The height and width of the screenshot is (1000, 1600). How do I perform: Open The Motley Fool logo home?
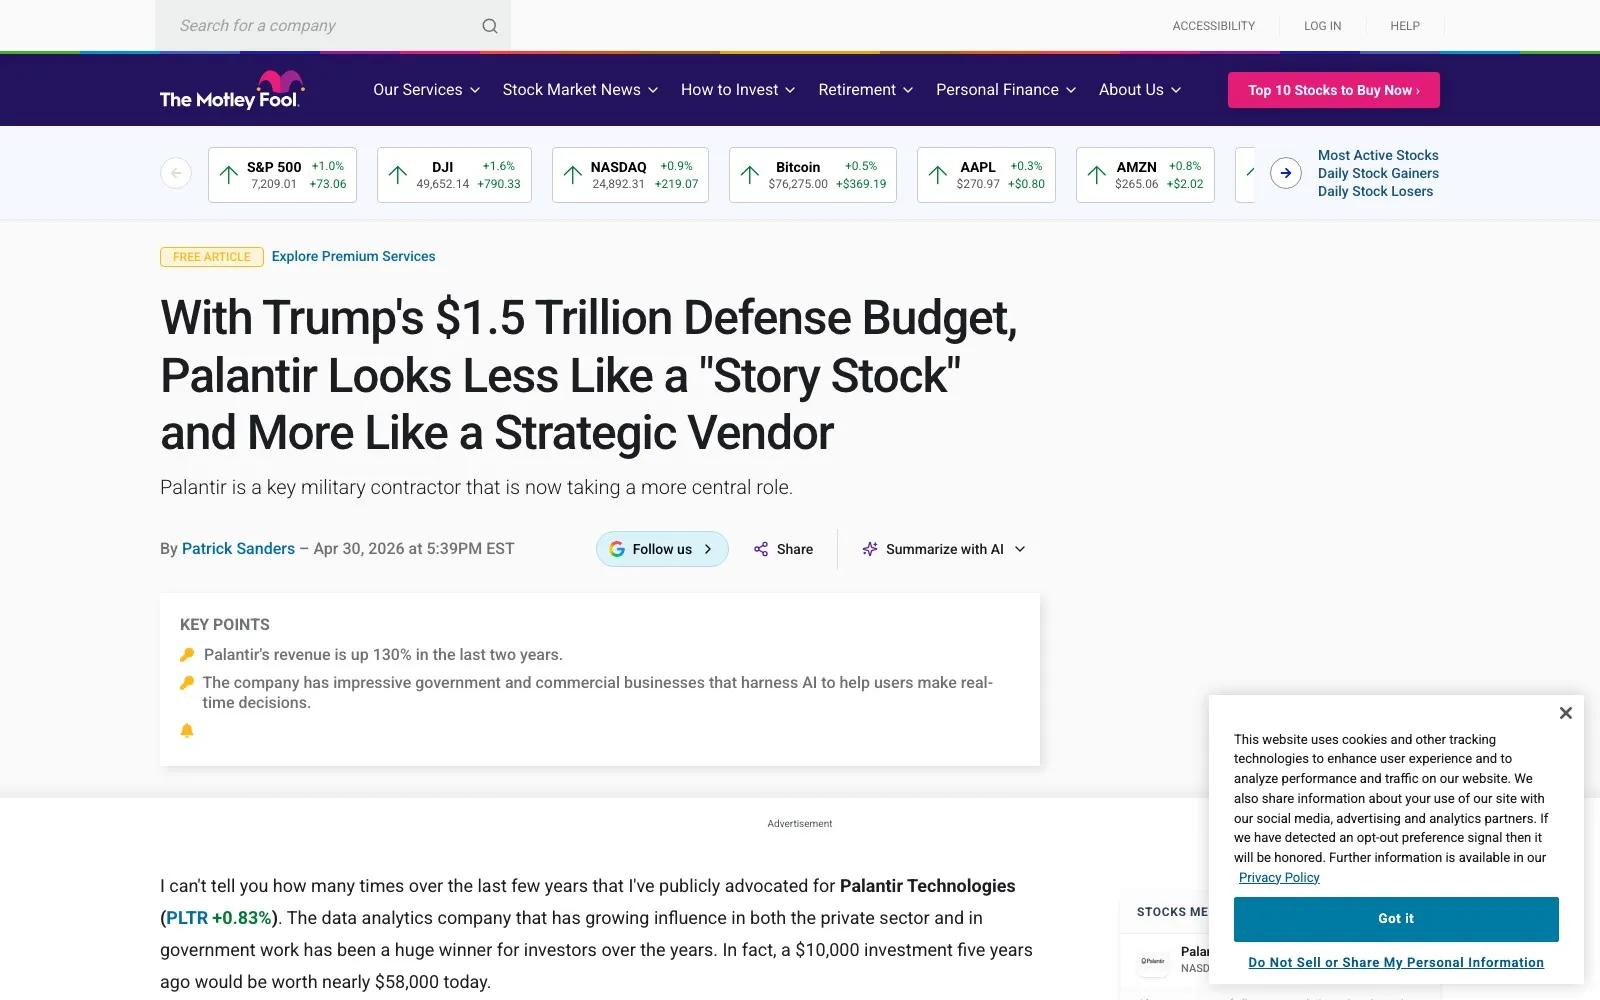coord(231,90)
